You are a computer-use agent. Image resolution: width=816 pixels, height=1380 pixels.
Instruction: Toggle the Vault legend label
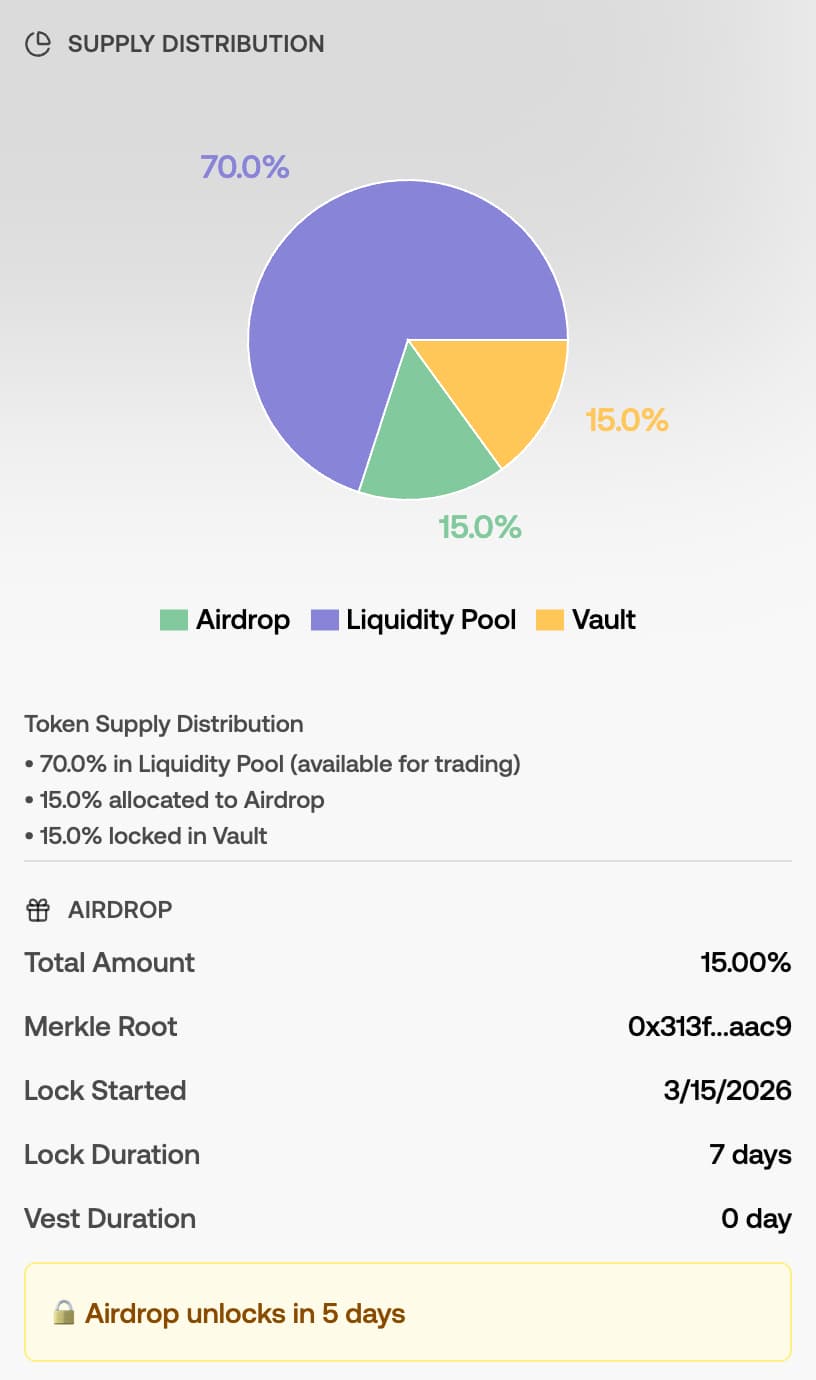[604, 620]
